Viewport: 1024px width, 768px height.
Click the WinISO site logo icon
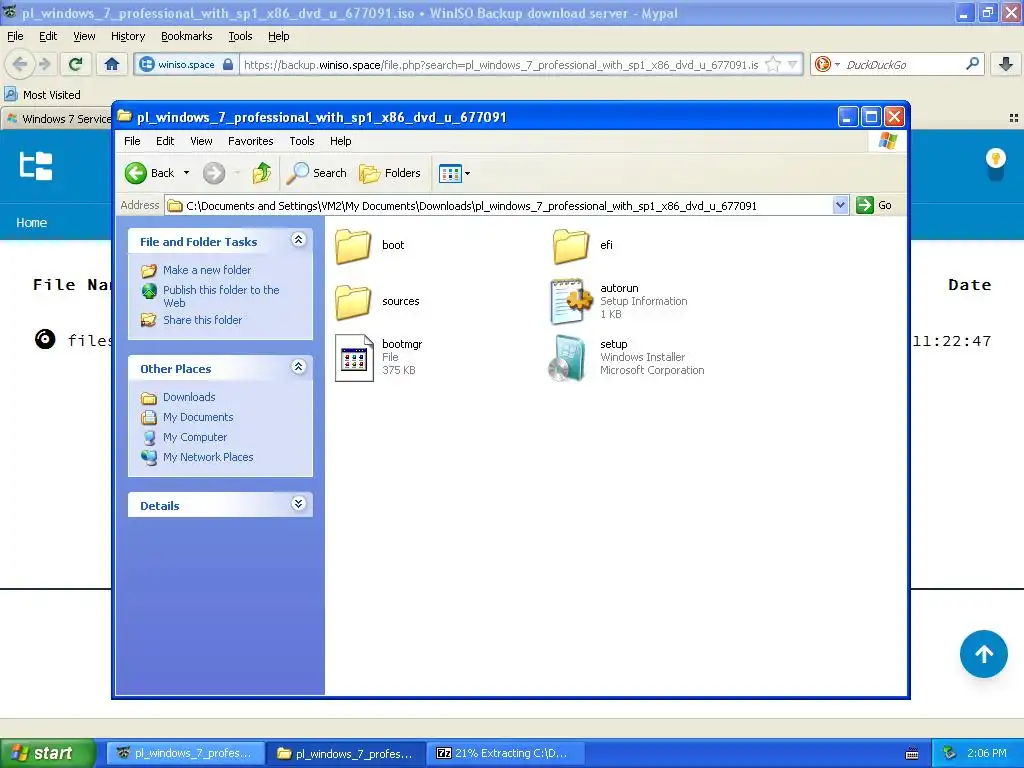coord(36,165)
